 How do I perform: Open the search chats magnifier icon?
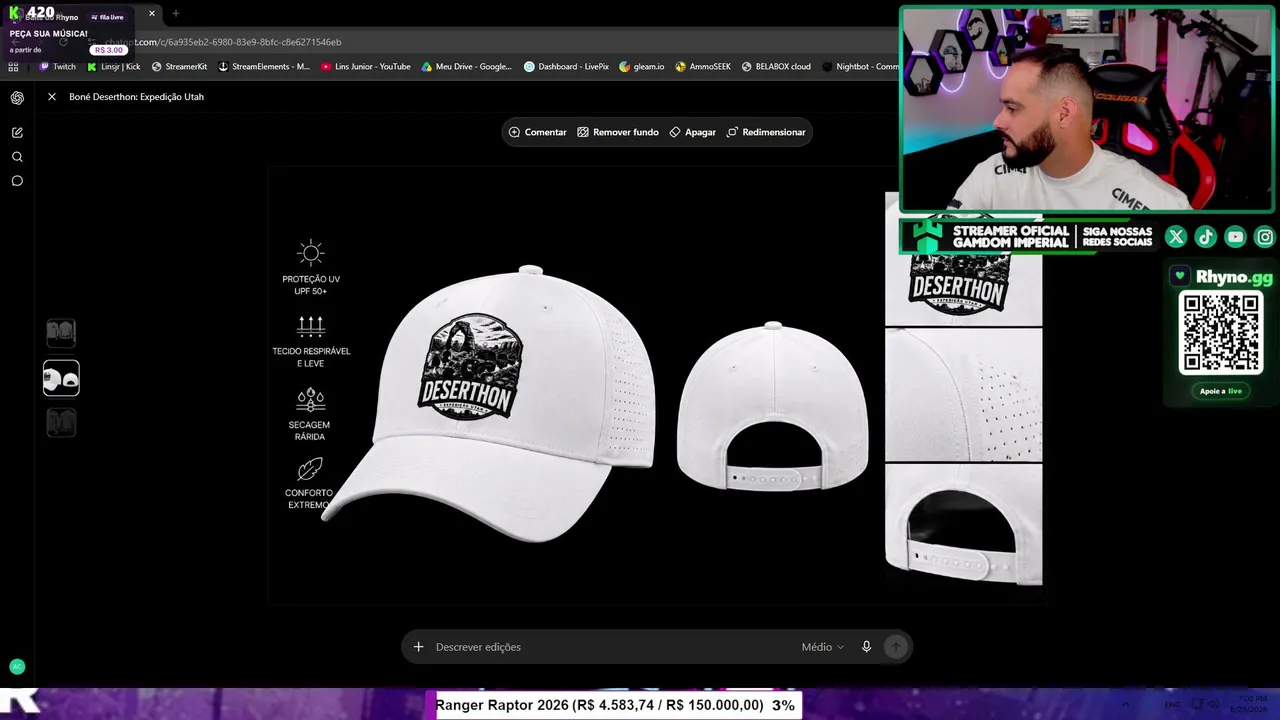[17, 157]
